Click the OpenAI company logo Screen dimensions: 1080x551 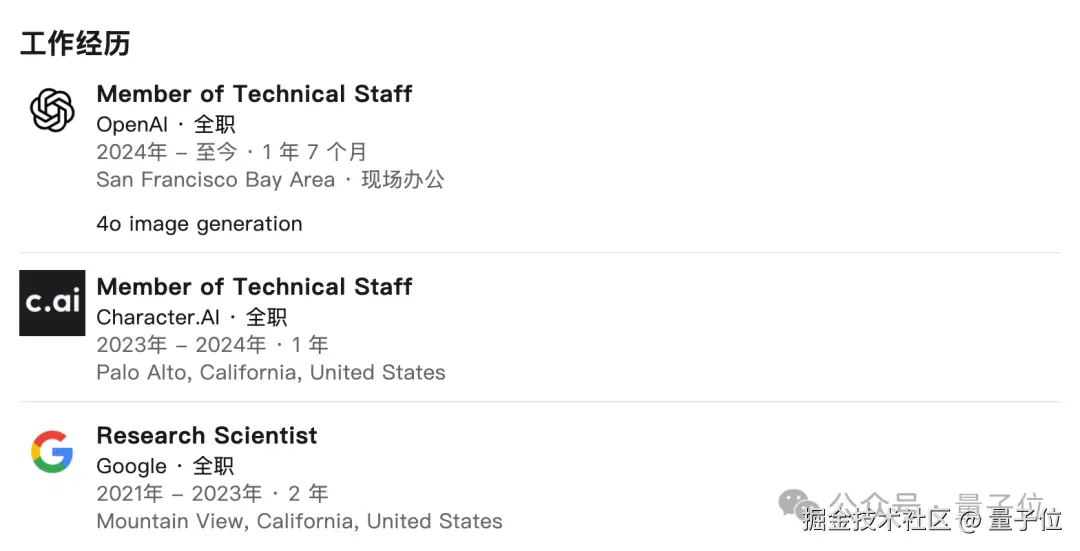pos(52,110)
